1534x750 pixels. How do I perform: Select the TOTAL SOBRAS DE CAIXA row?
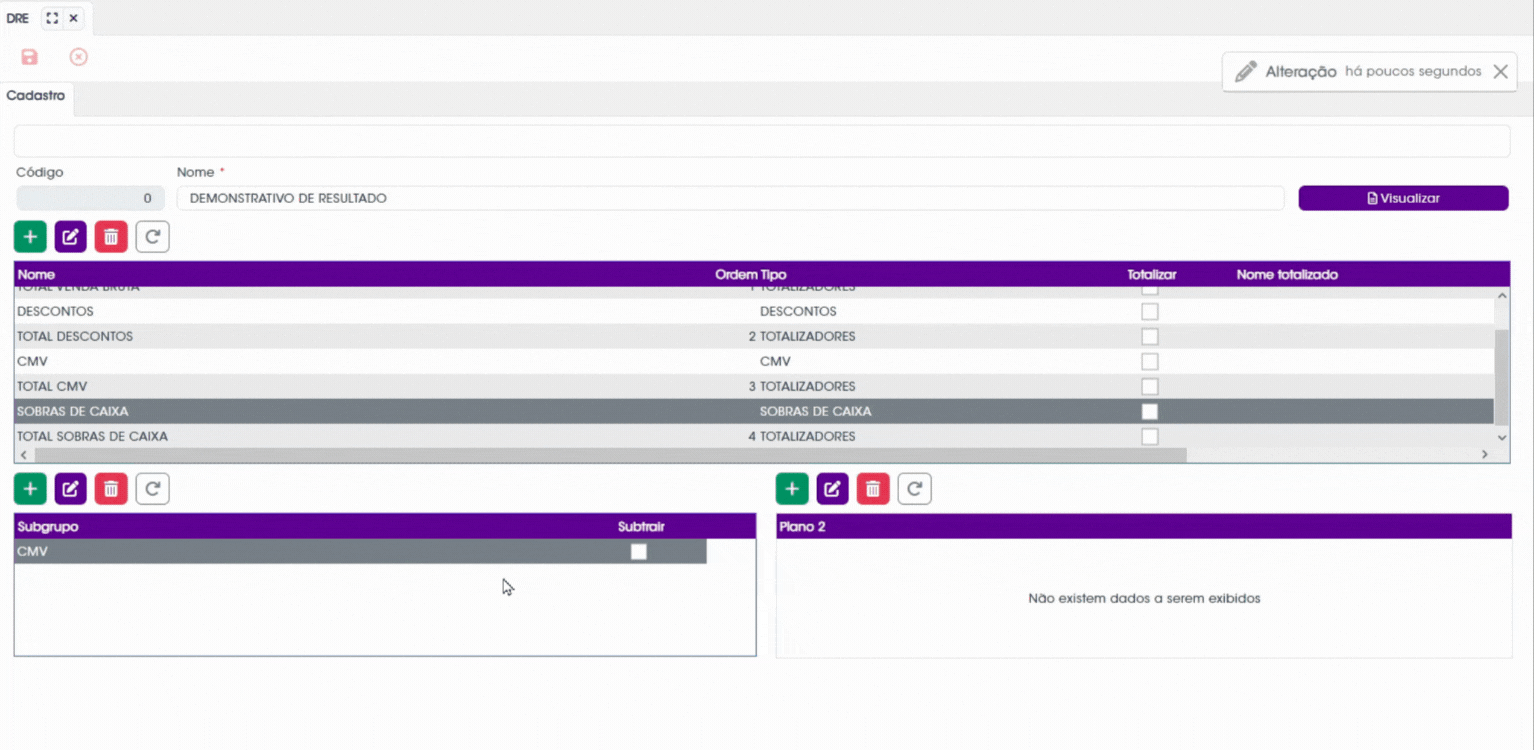pyautogui.click(x=754, y=436)
